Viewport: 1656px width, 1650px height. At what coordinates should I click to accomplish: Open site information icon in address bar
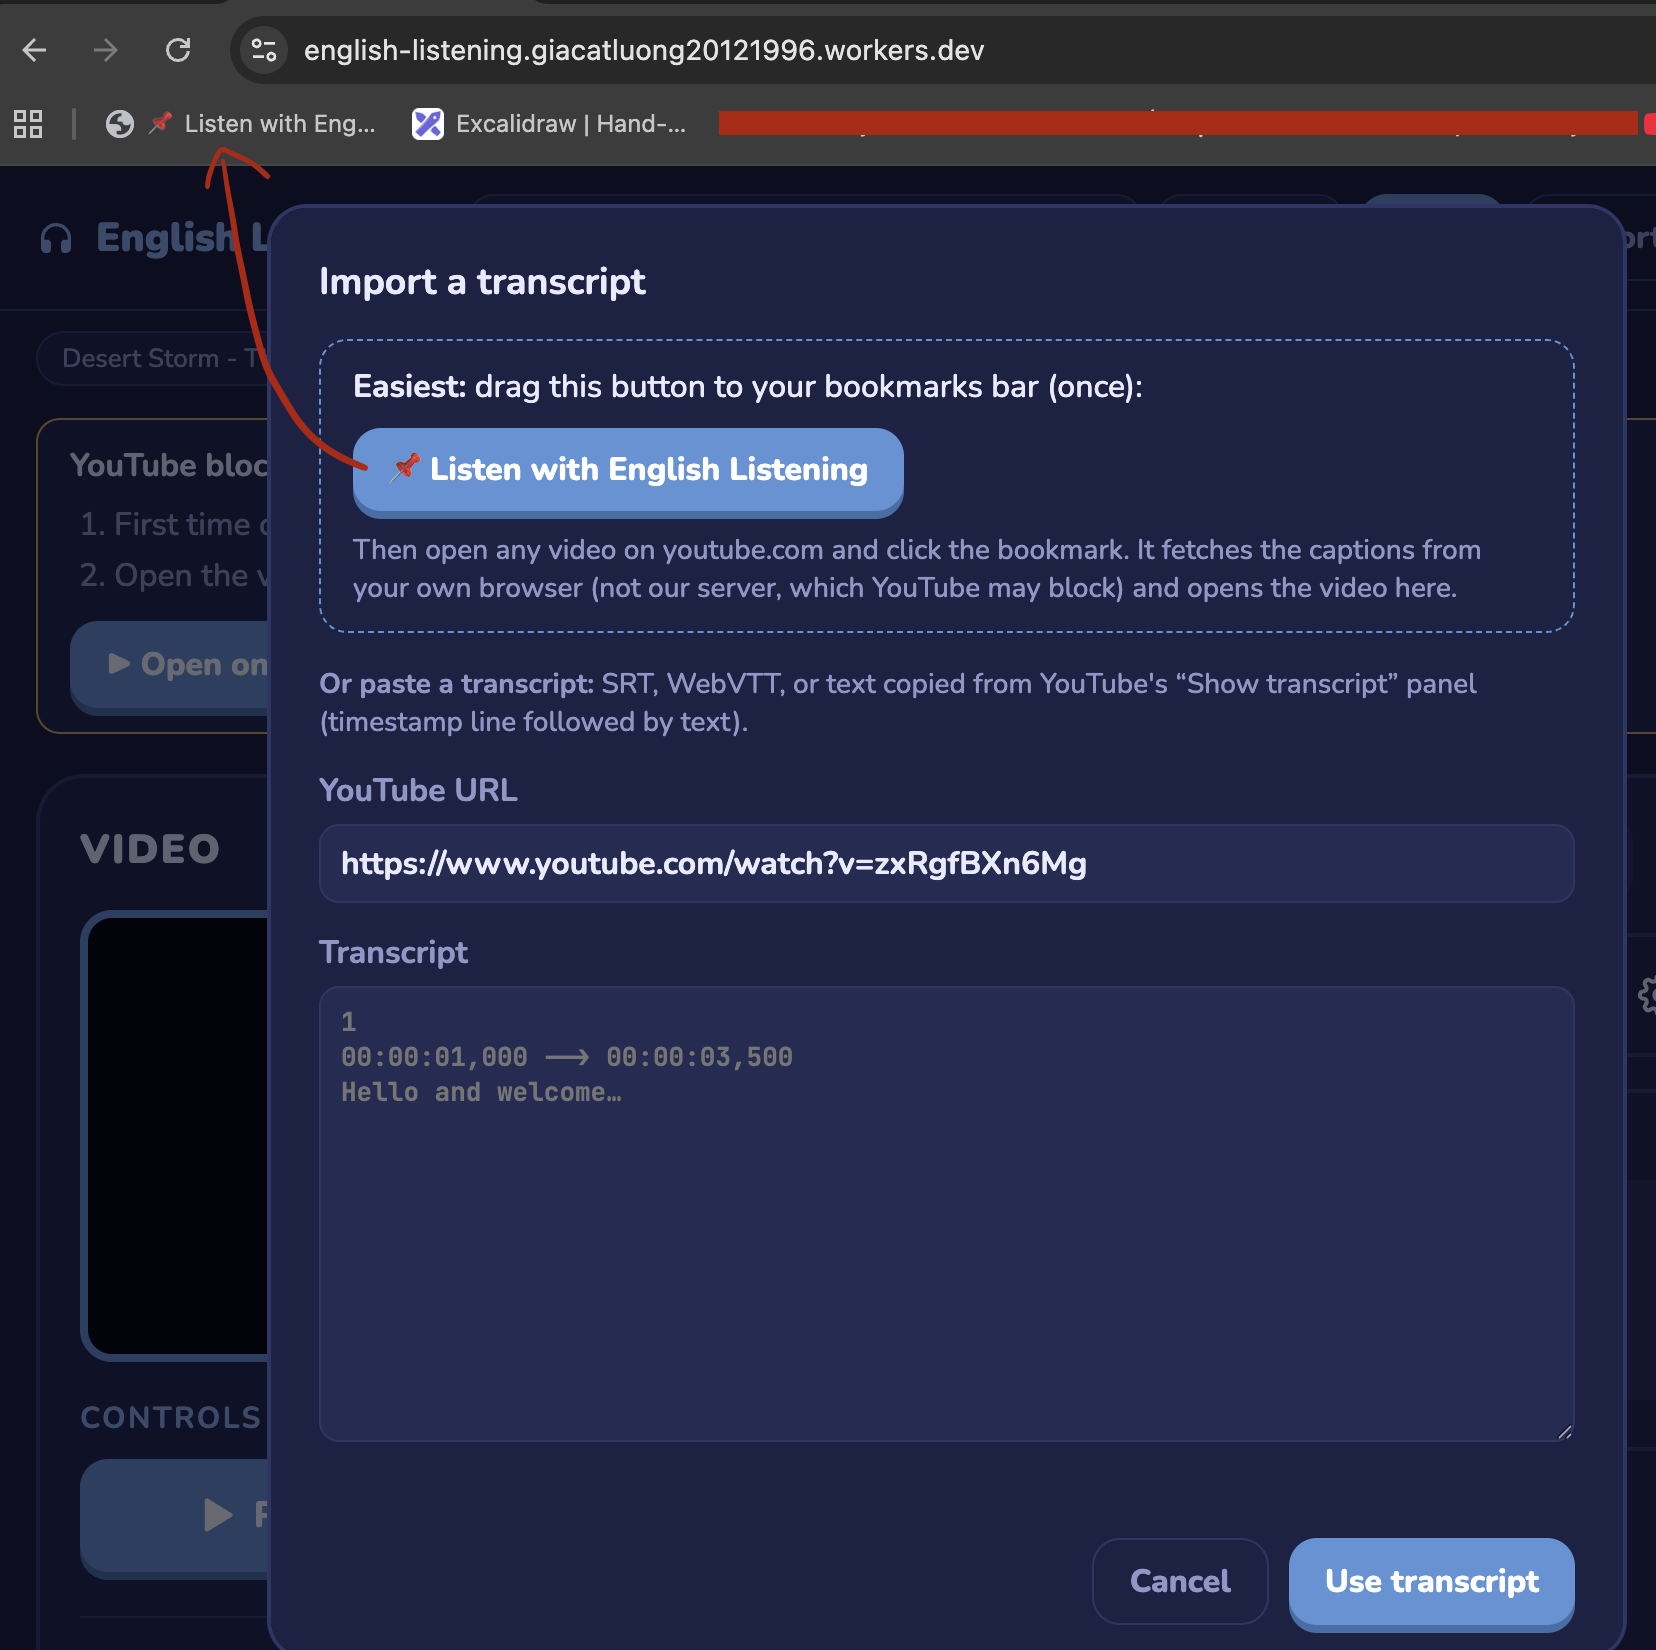[264, 50]
